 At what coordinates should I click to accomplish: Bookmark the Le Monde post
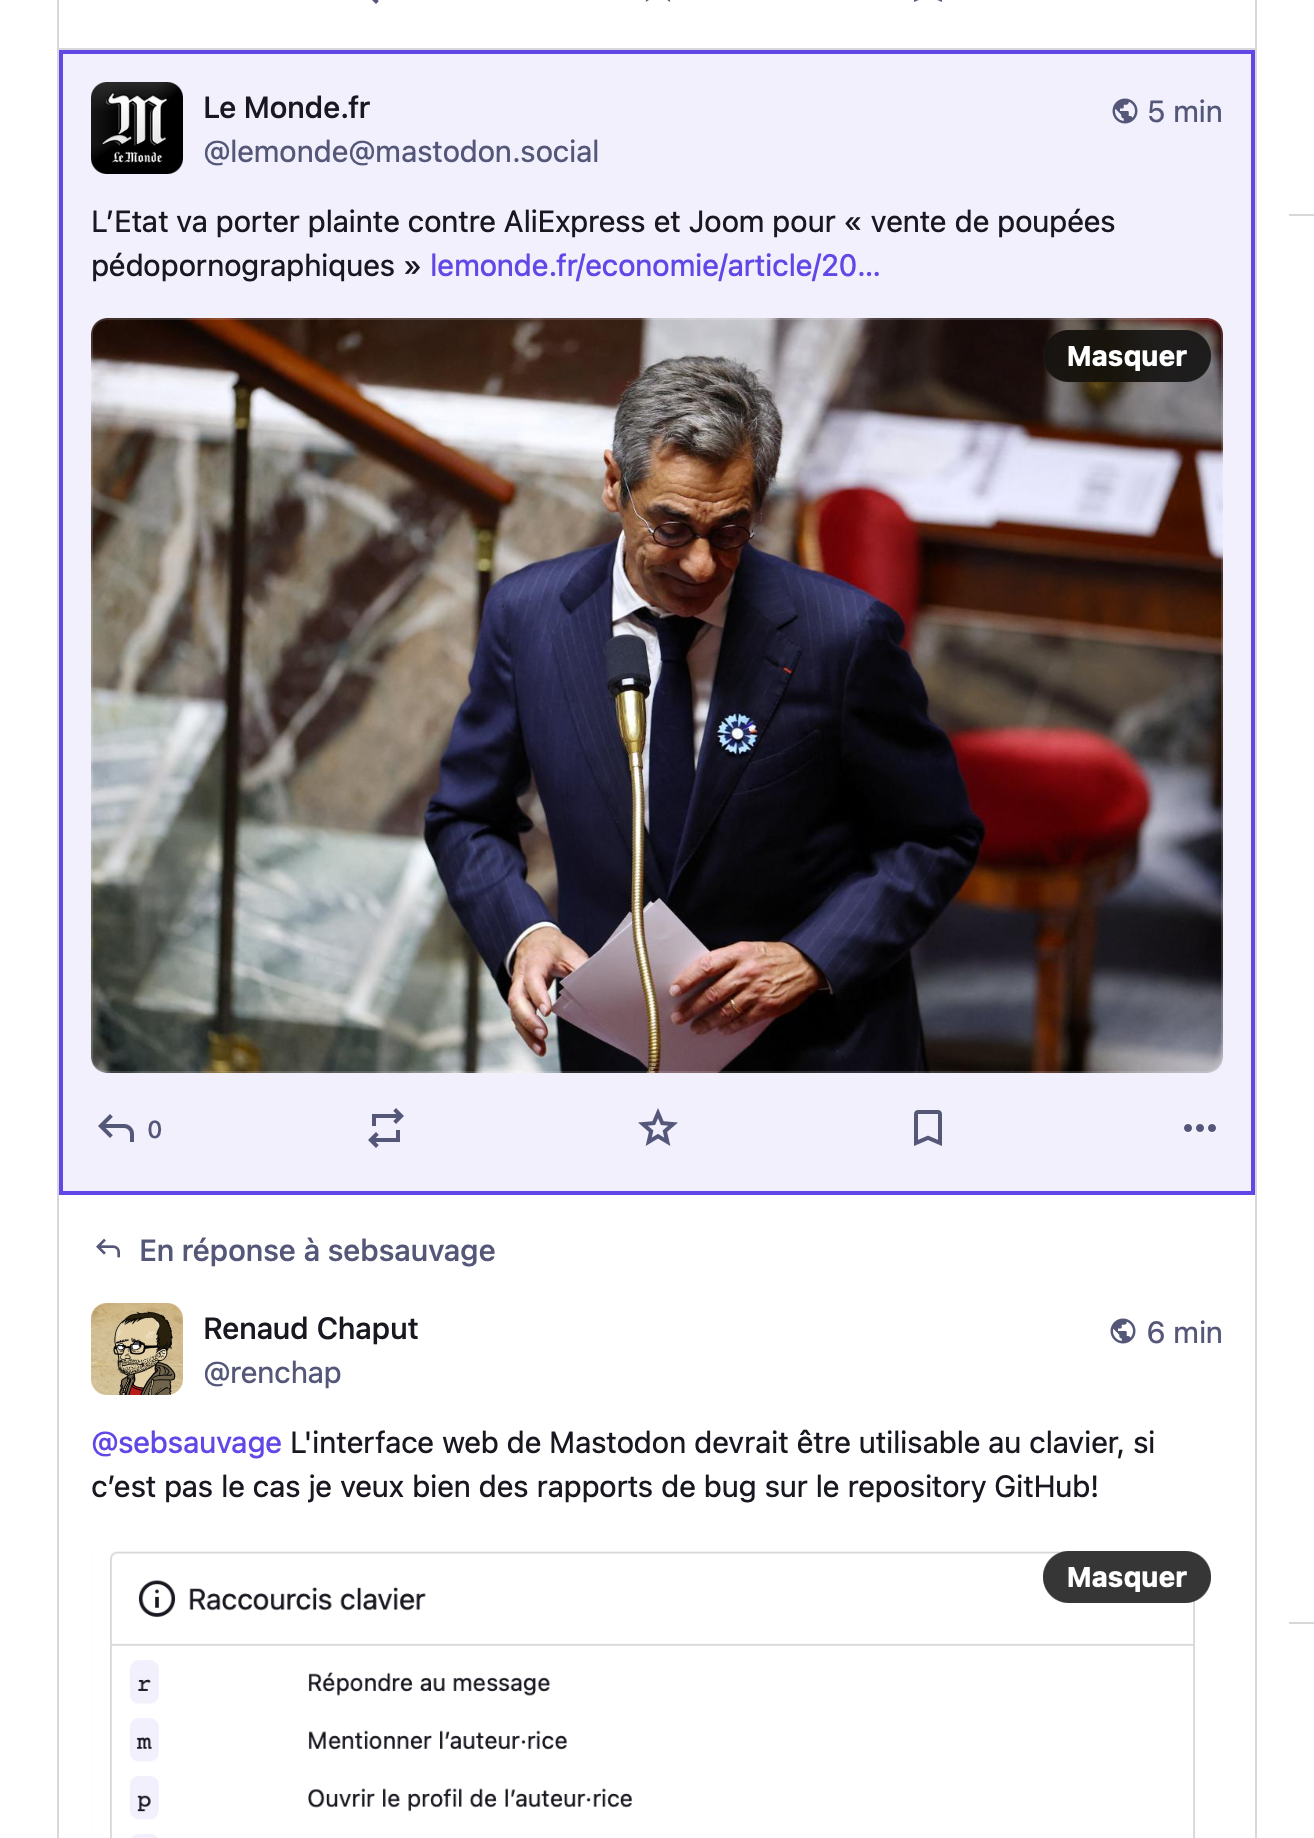(x=928, y=1128)
